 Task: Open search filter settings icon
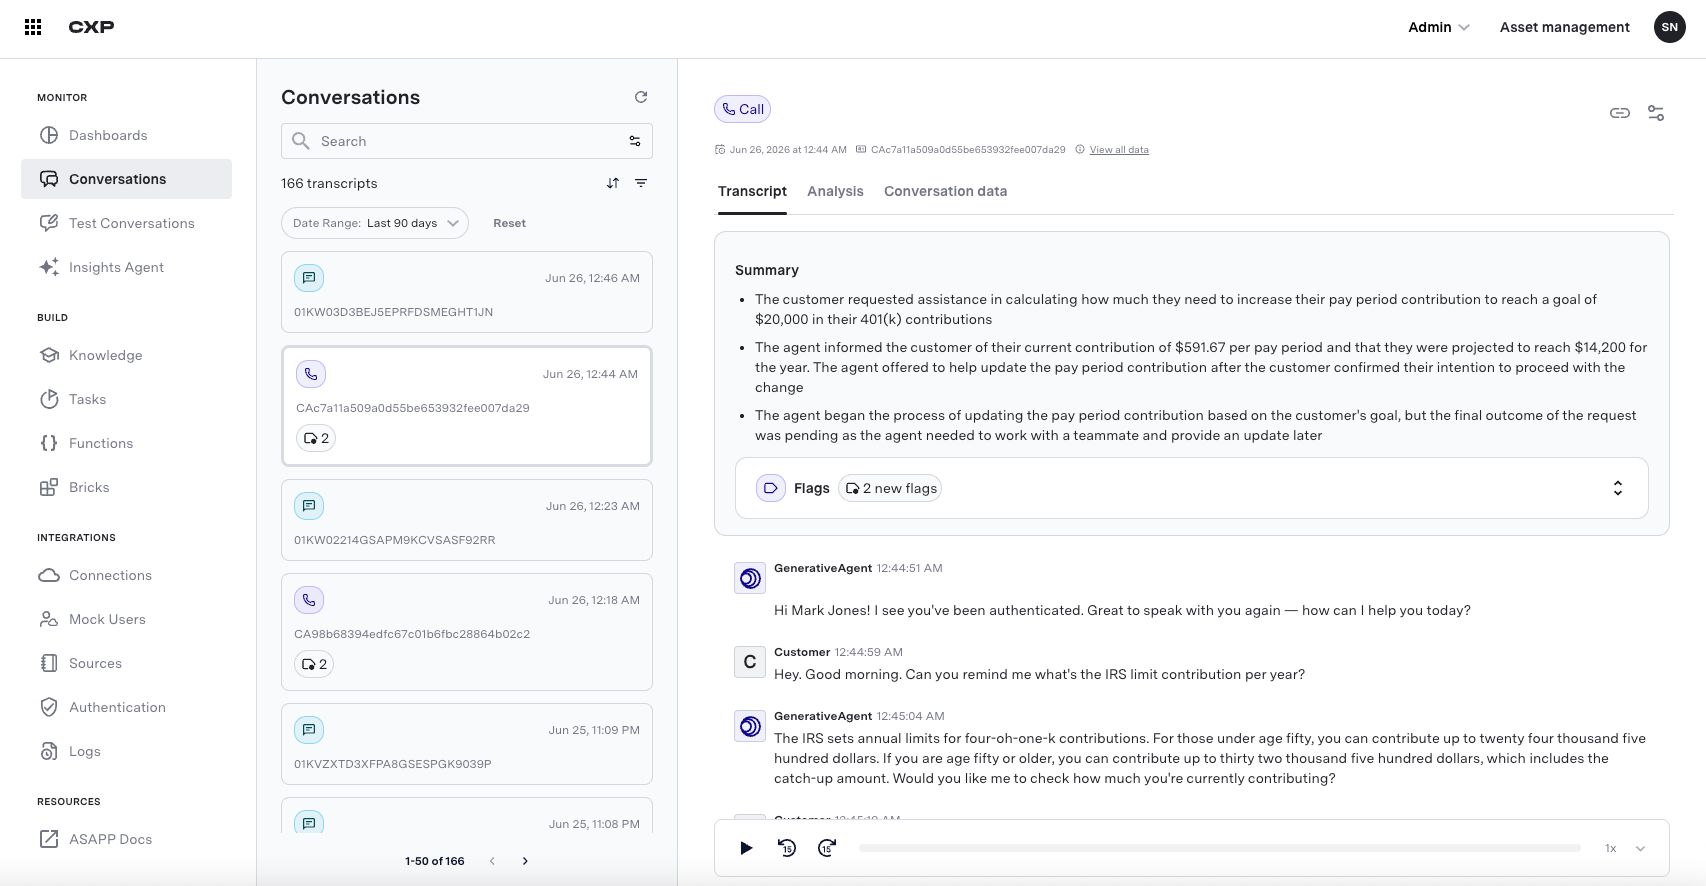(635, 141)
